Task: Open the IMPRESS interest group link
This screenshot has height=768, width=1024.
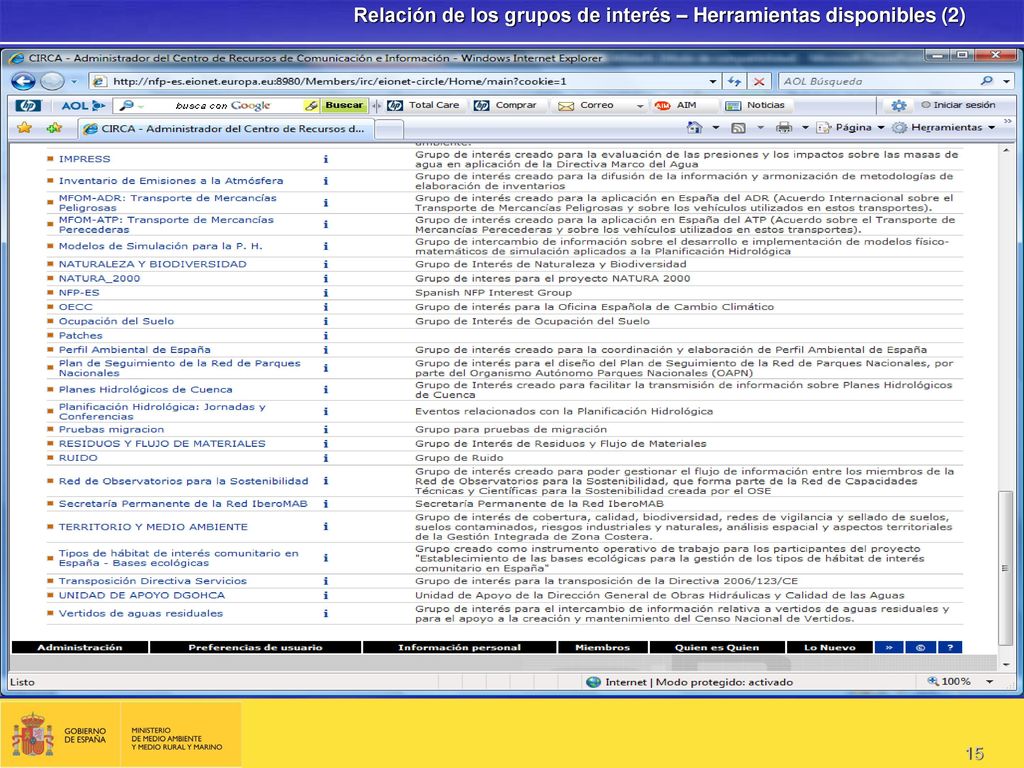Action: (x=84, y=159)
